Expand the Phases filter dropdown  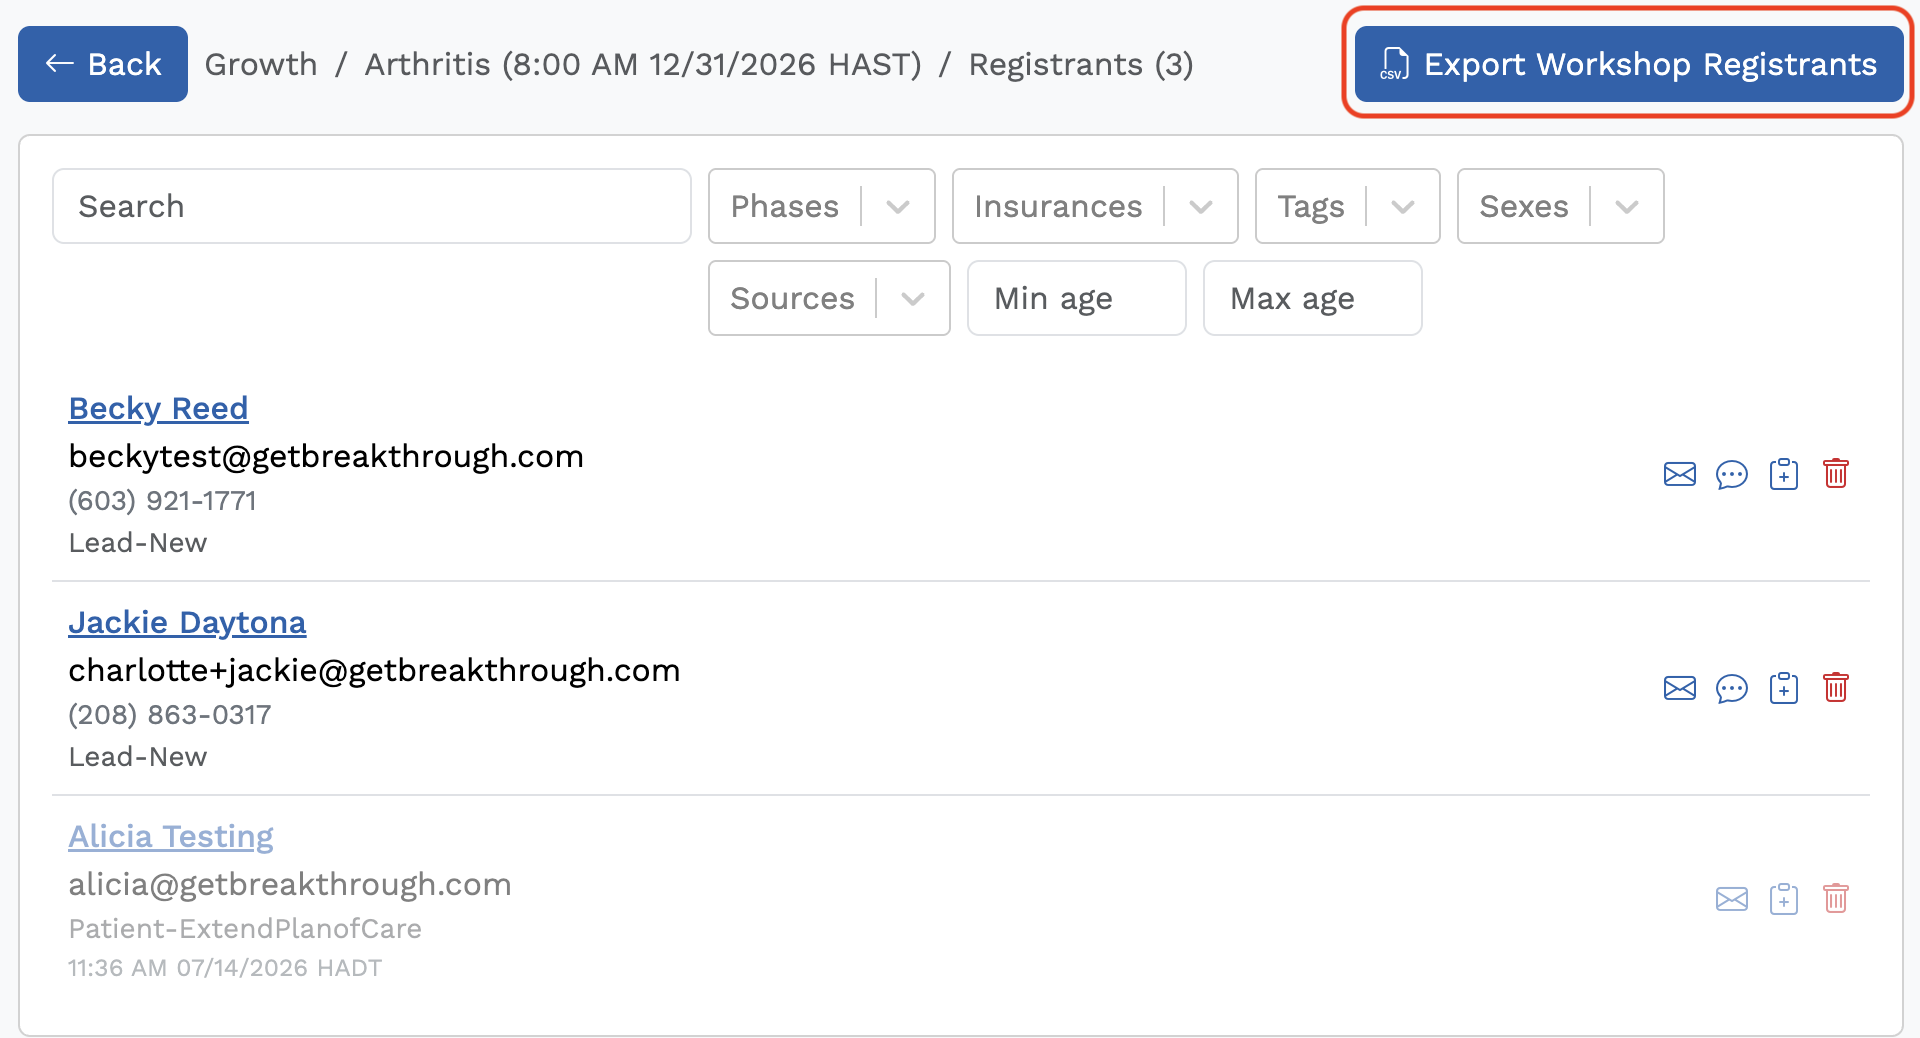point(822,206)
